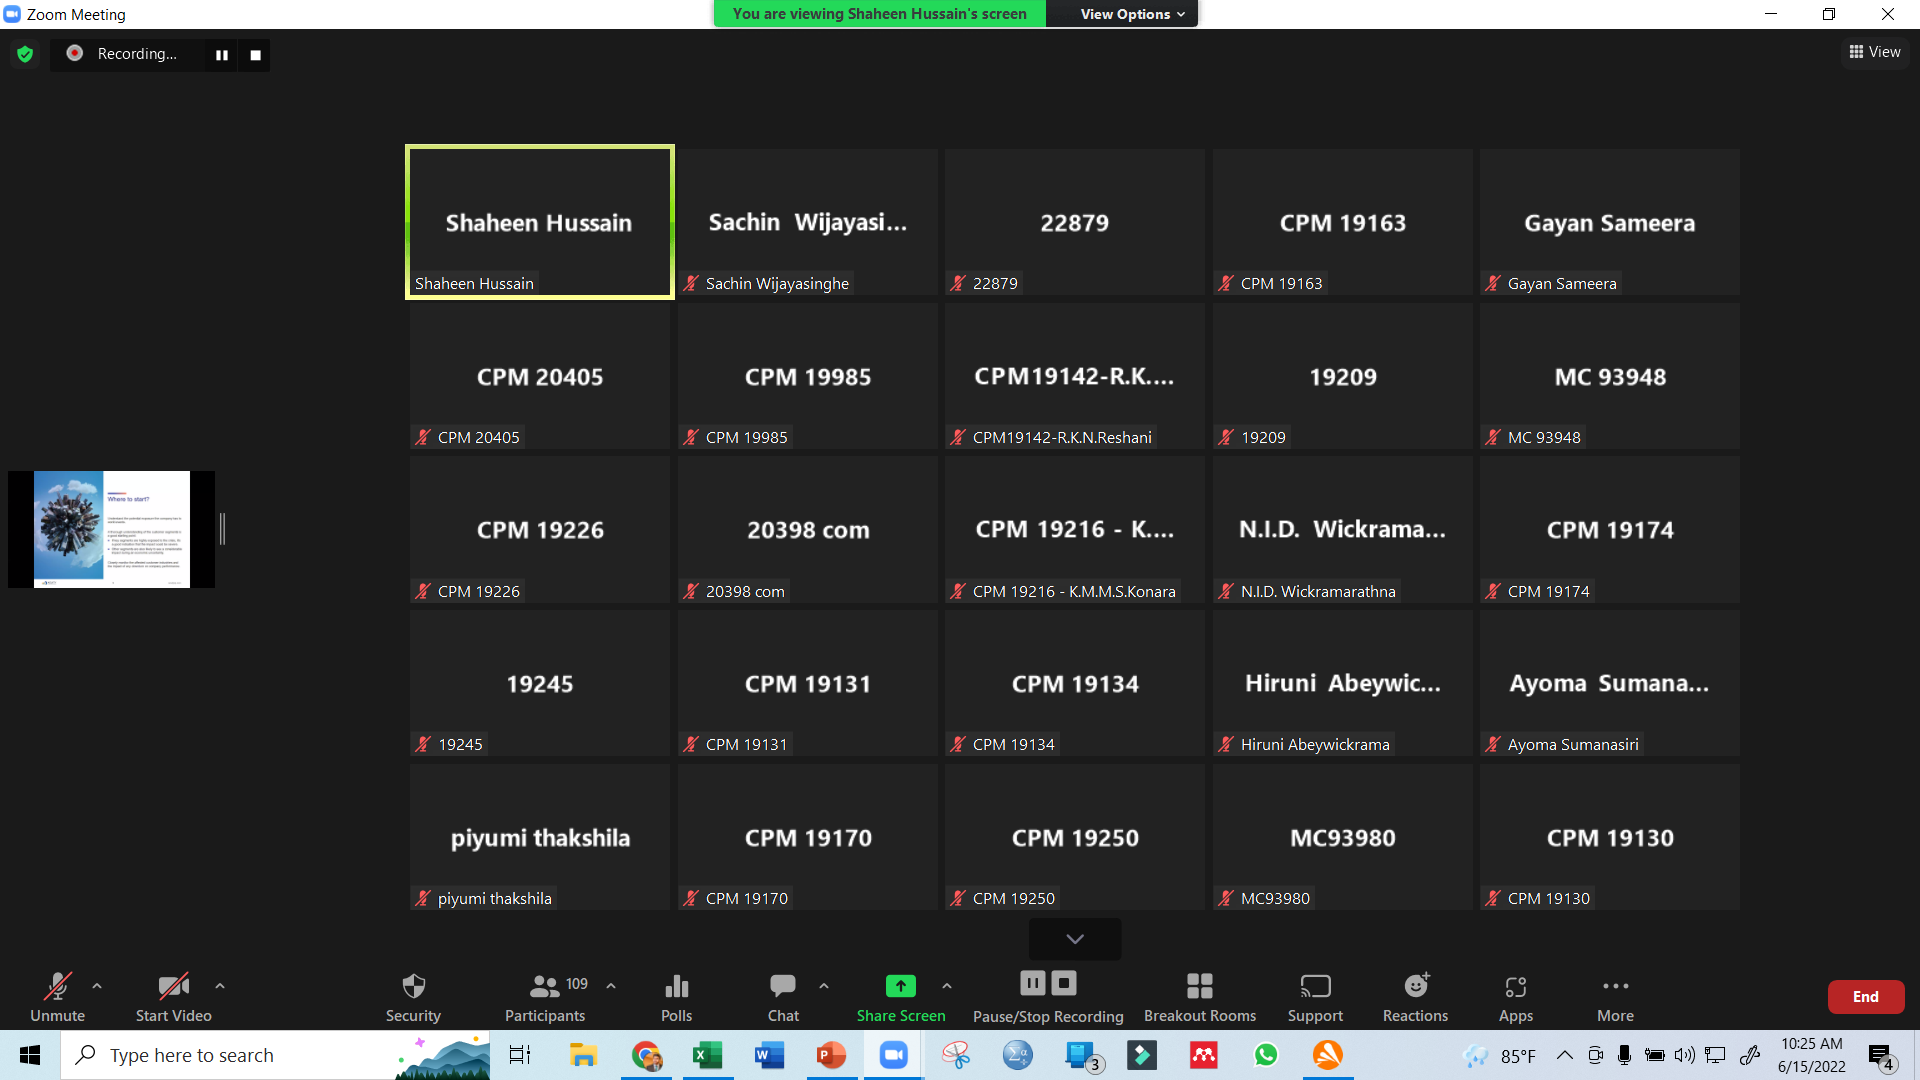Click the Support button
The image size is (1920, 1080).
pyautogui.click(x=1315, y=997)
